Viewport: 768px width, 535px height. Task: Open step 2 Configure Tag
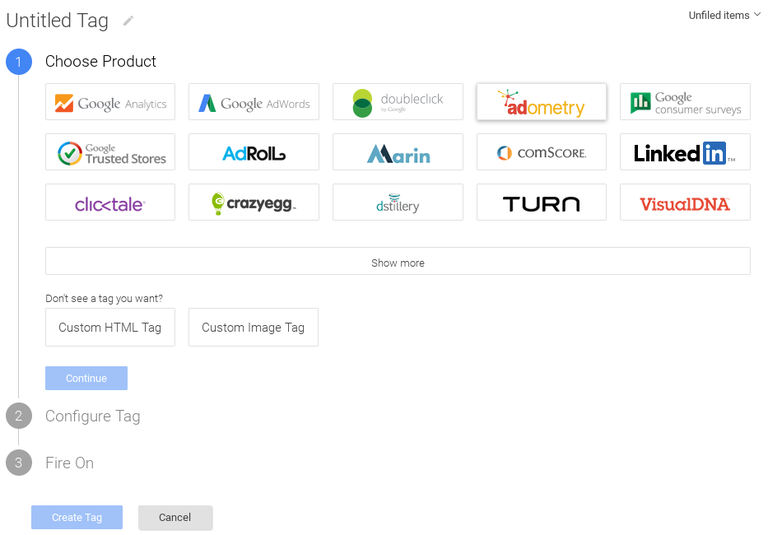(73, 416)
